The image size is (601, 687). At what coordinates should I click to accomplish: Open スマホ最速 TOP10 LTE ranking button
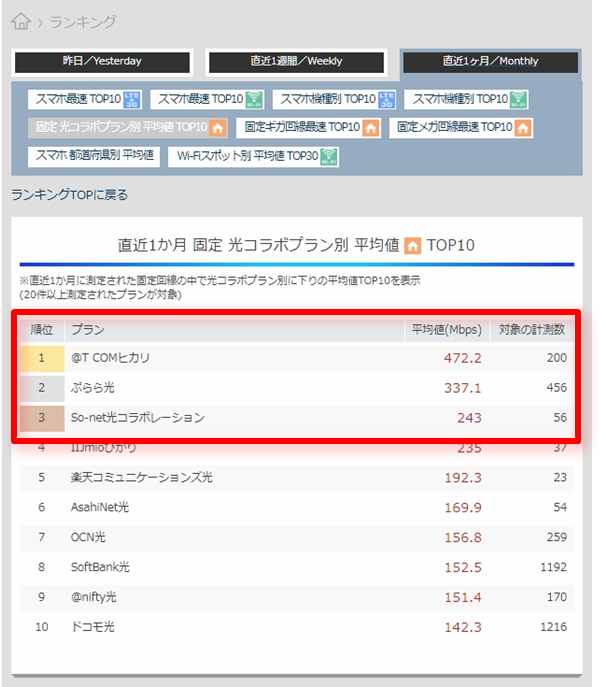pyautogui.click(x=85, y=99)
